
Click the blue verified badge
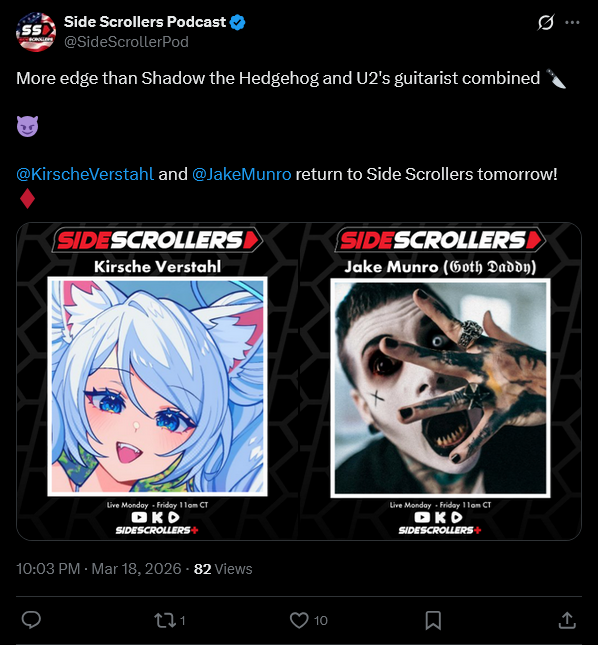pyautogui.click(x=237, y=22)
